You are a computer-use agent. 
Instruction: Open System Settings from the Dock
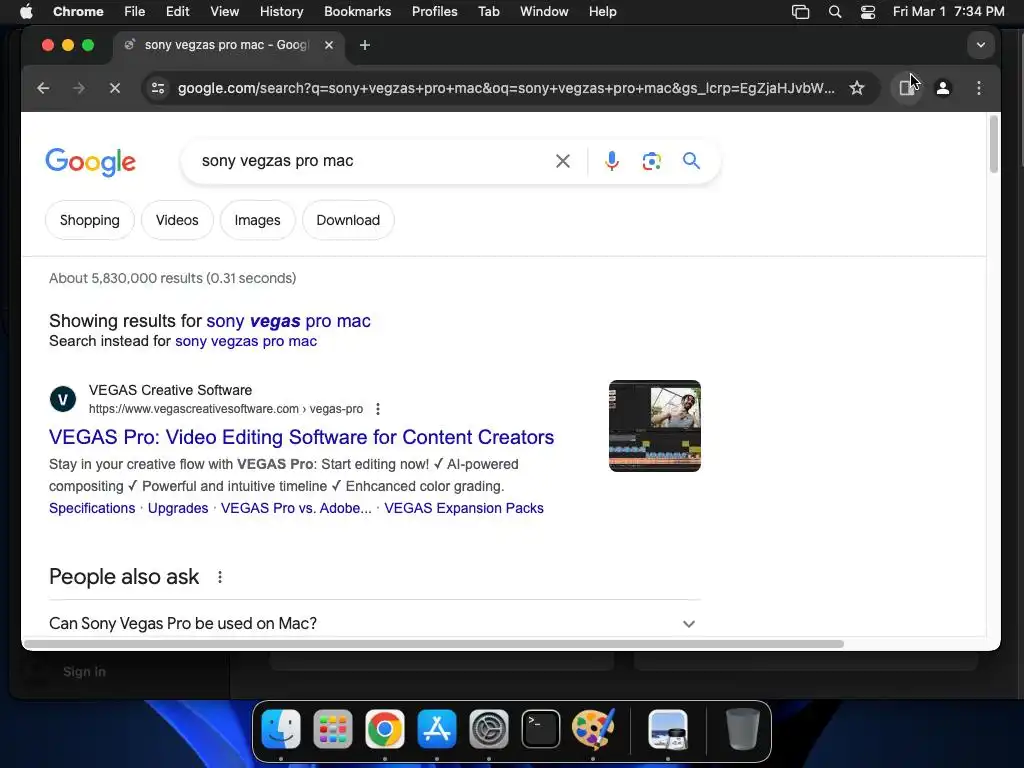pos(488,729)
